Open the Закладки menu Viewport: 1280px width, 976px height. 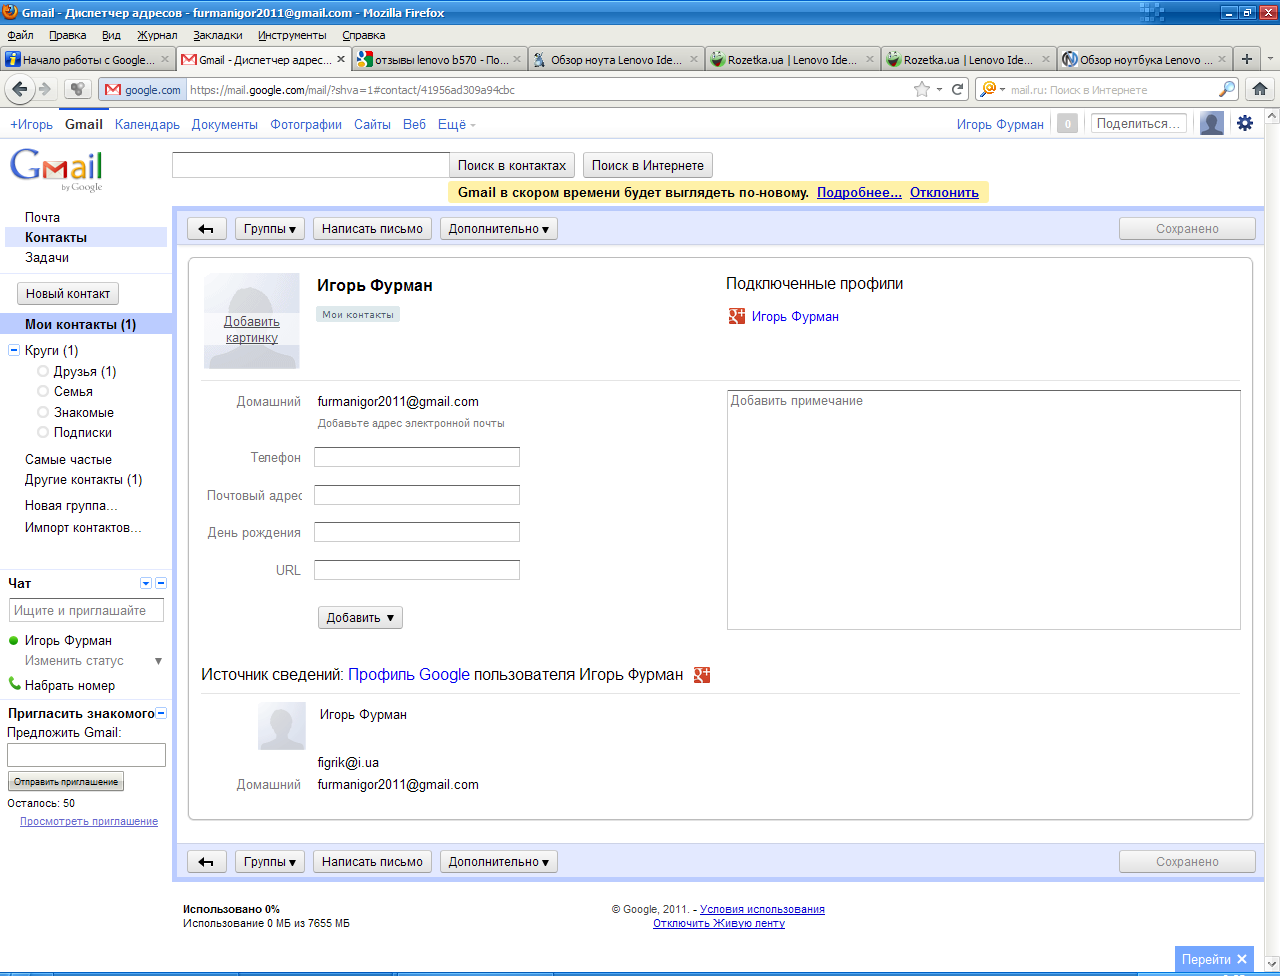[217, 35]
